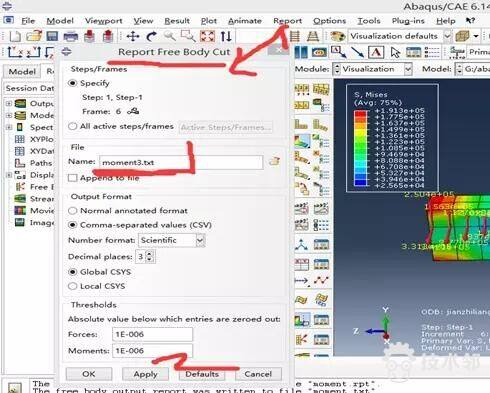This screenshot has height=393, width=490.
Task: Click the Create Free Body Cut icon
Action: (302, 340)
